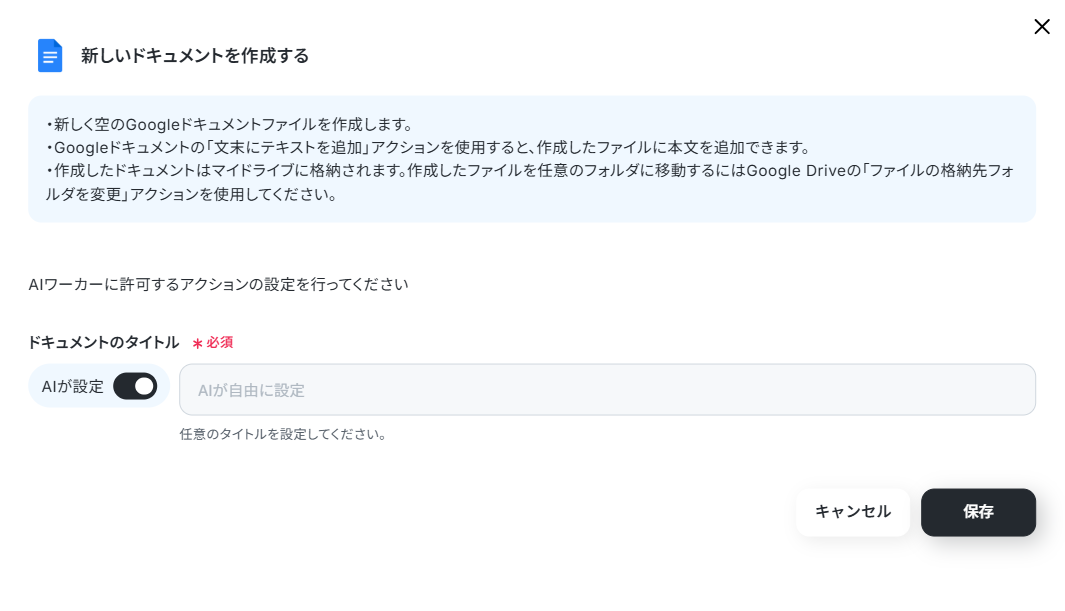Save settings with the 保存 button

tap(978, 512)
